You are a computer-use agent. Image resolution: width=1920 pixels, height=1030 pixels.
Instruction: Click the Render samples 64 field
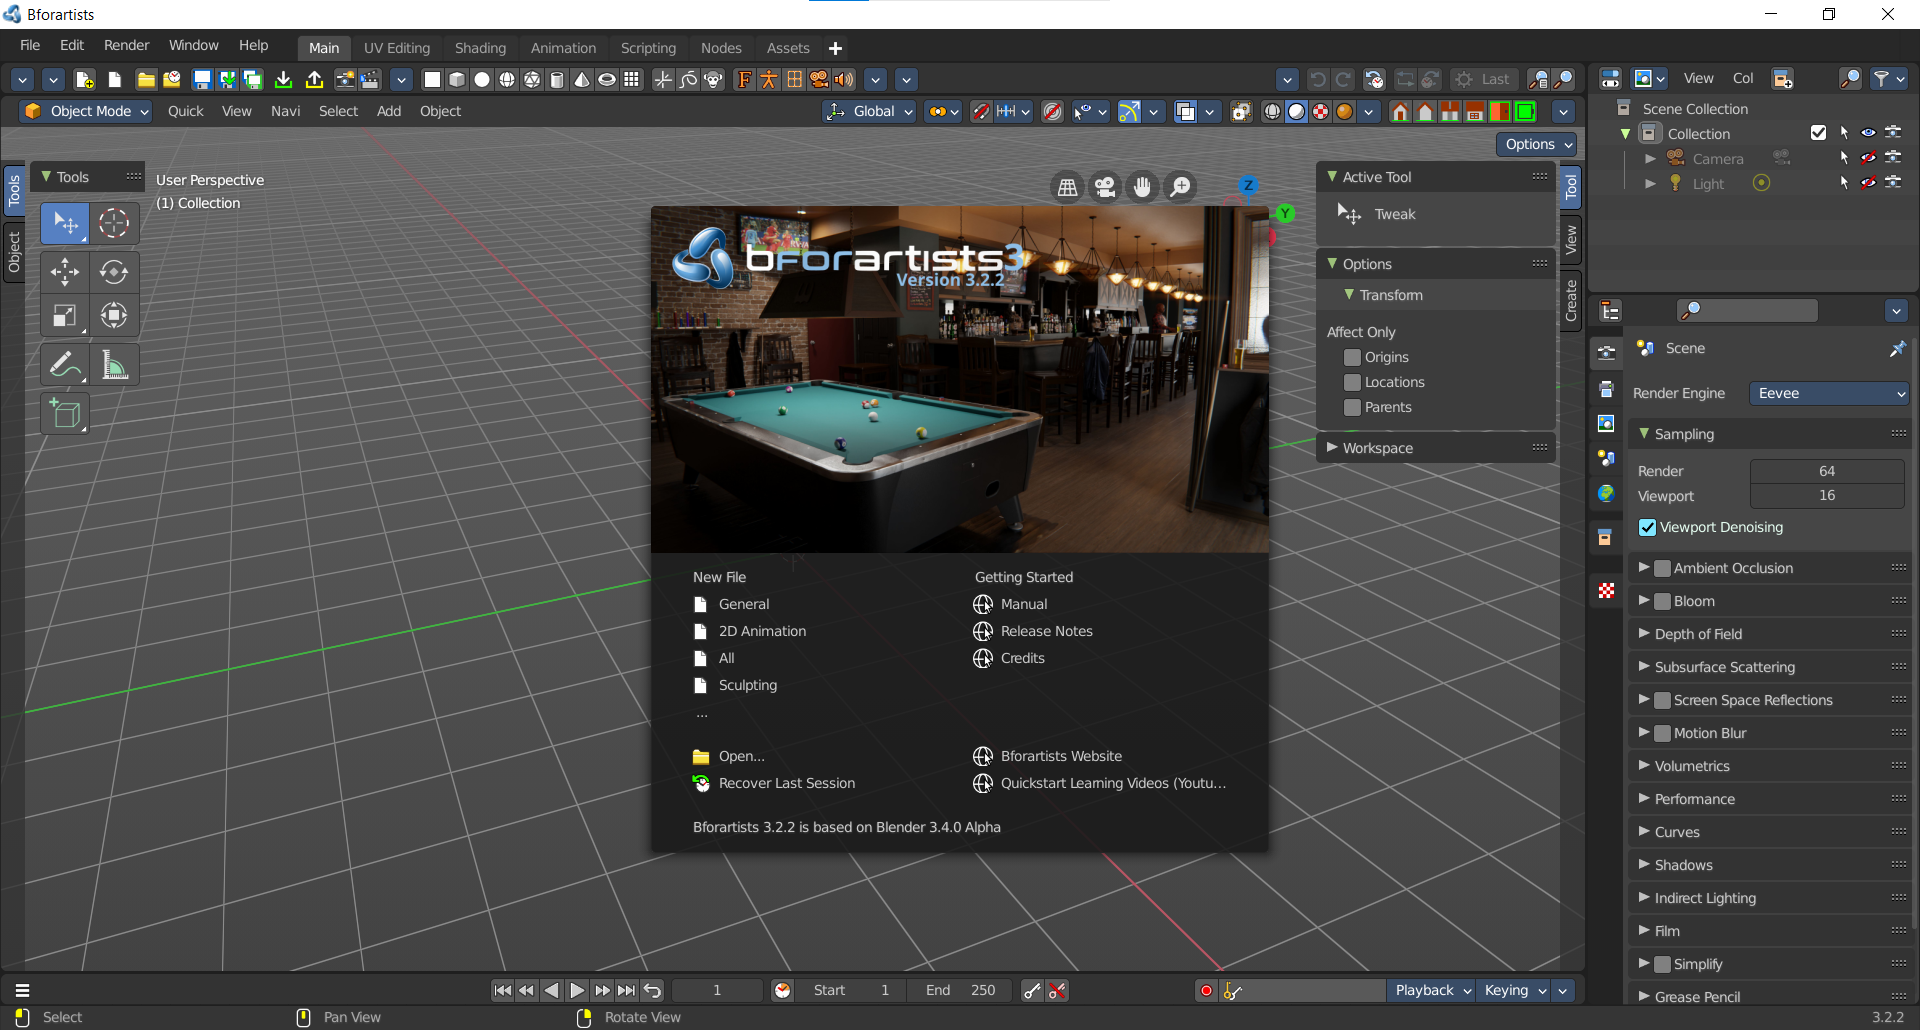[1827, 471]
